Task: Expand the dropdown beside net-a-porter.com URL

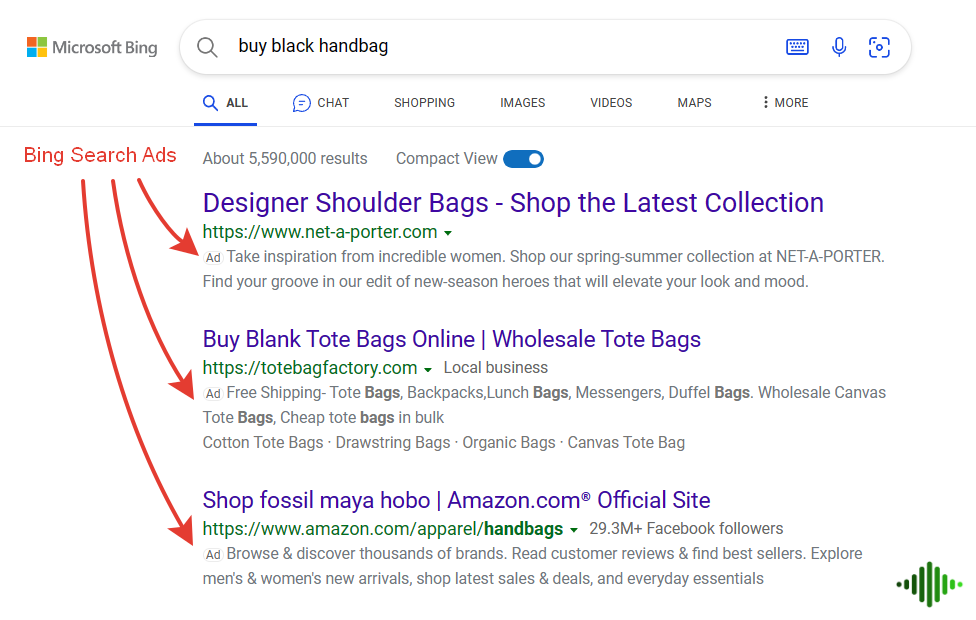Action: click(x=448, y=231)
